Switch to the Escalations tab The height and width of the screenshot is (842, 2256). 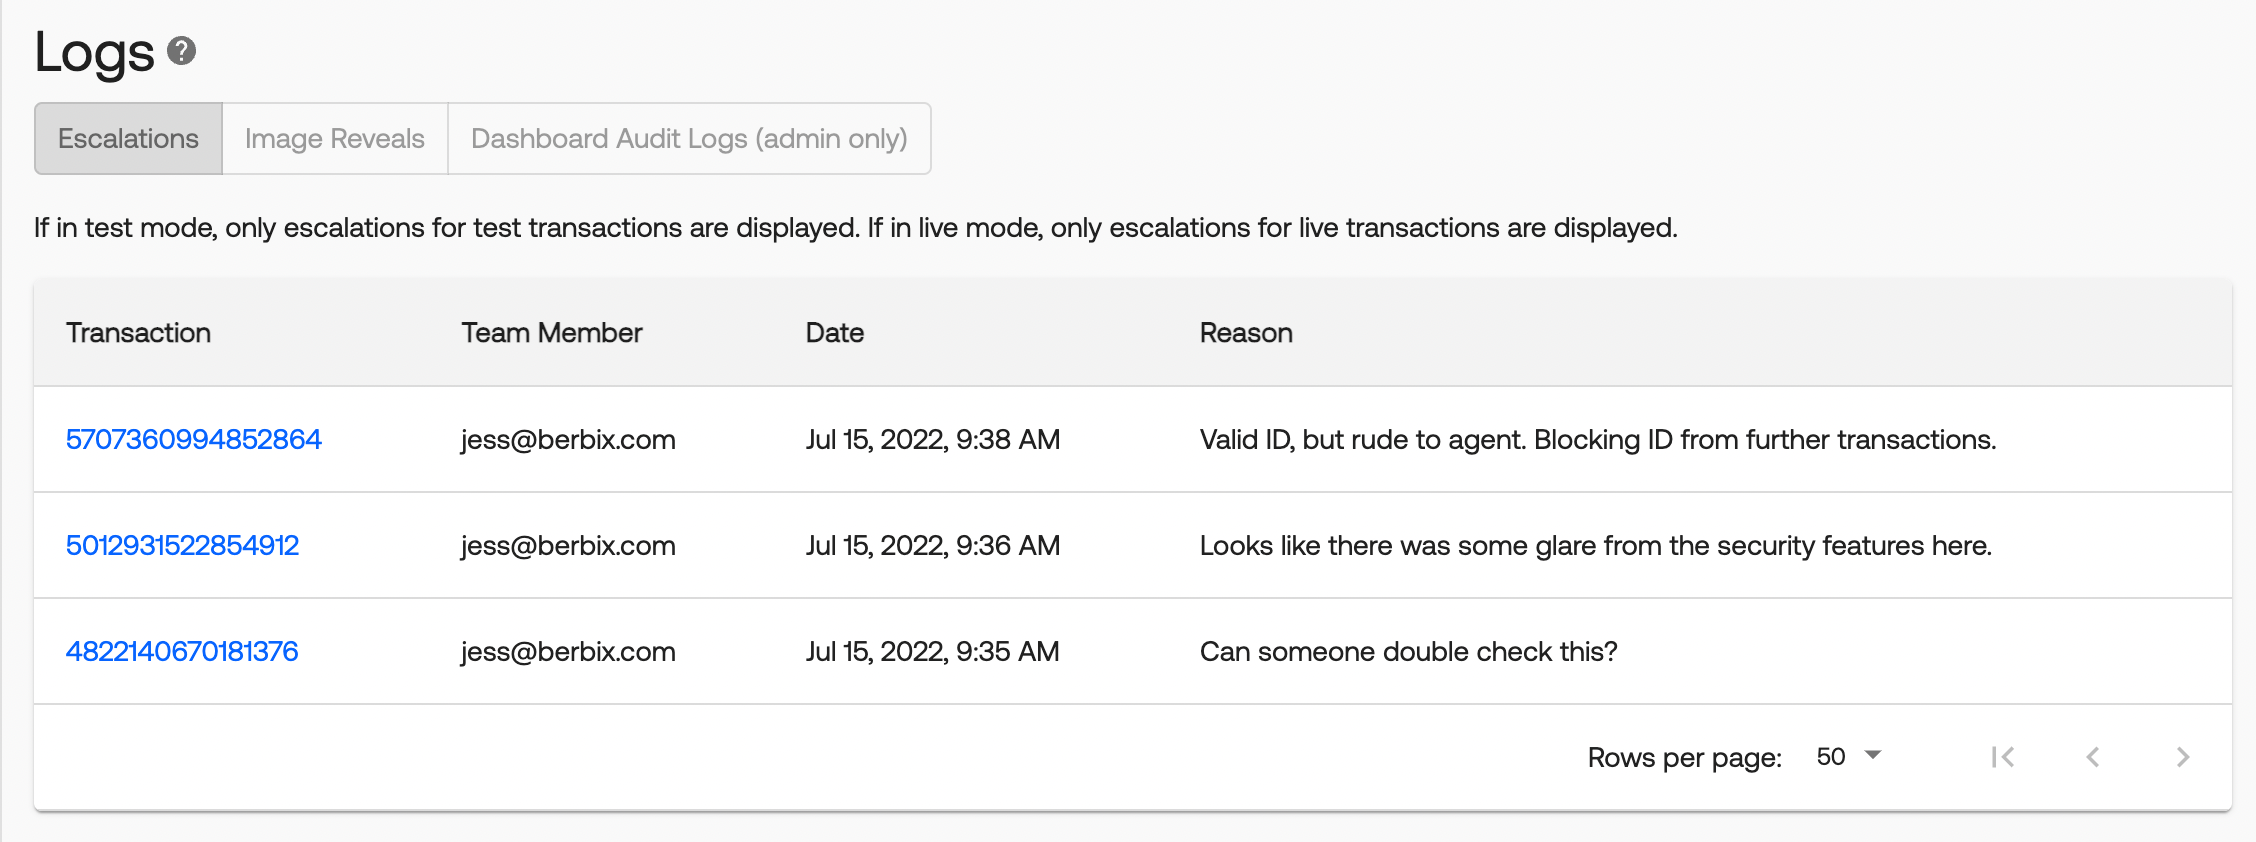(x=128, y=139)
